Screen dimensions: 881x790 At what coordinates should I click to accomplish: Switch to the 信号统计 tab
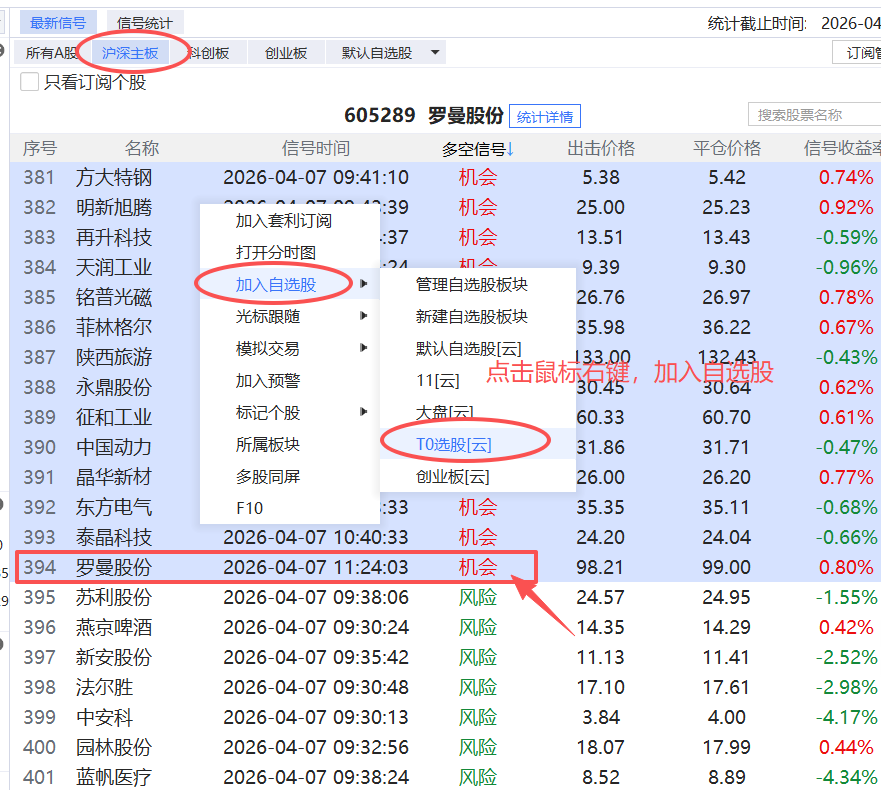pos(144,23)
